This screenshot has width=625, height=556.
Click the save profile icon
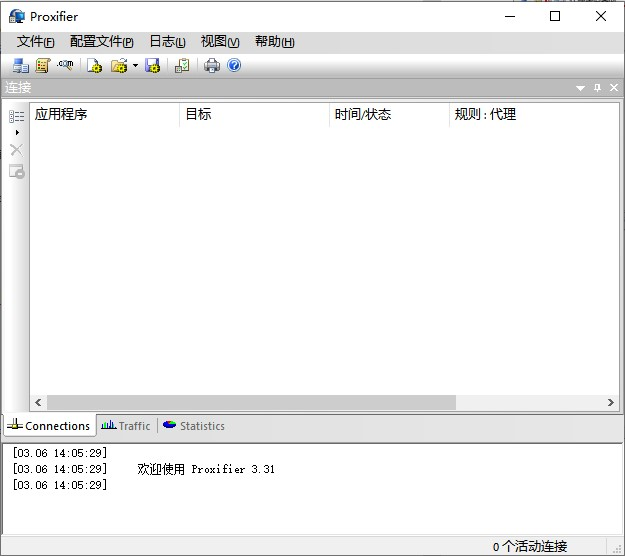pyautogui.click(x=152, y=66)
